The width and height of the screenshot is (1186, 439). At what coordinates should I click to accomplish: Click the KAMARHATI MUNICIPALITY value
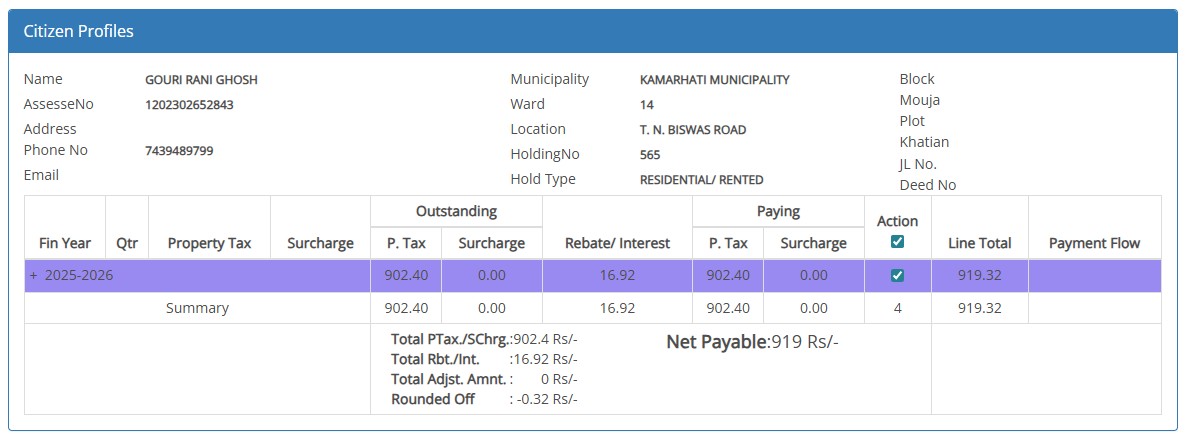(714, 80)
